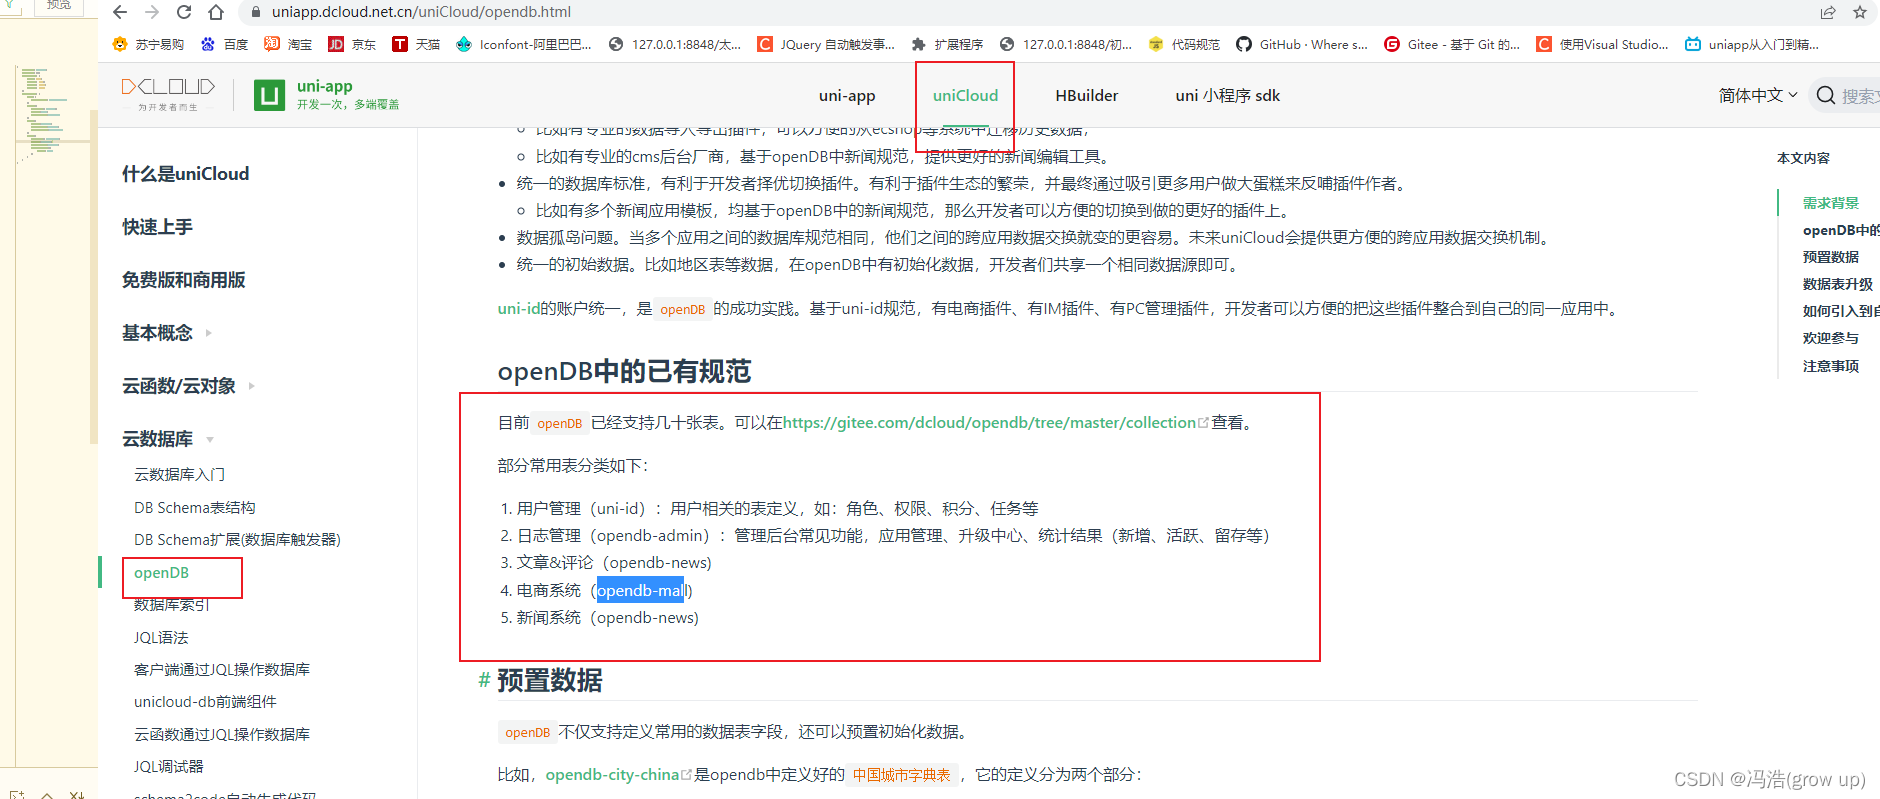
Task: Open 使用Visual Studio bookmark
Action: coord(1603,44)
